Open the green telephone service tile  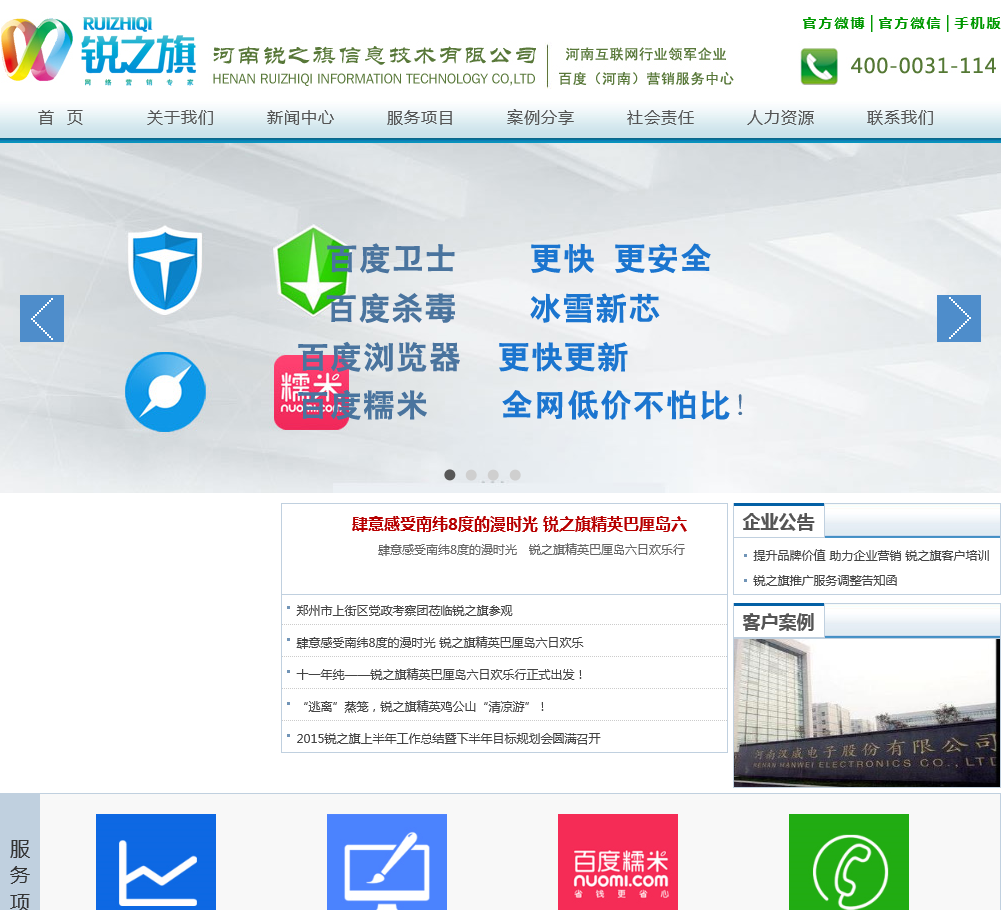point(849,861)
